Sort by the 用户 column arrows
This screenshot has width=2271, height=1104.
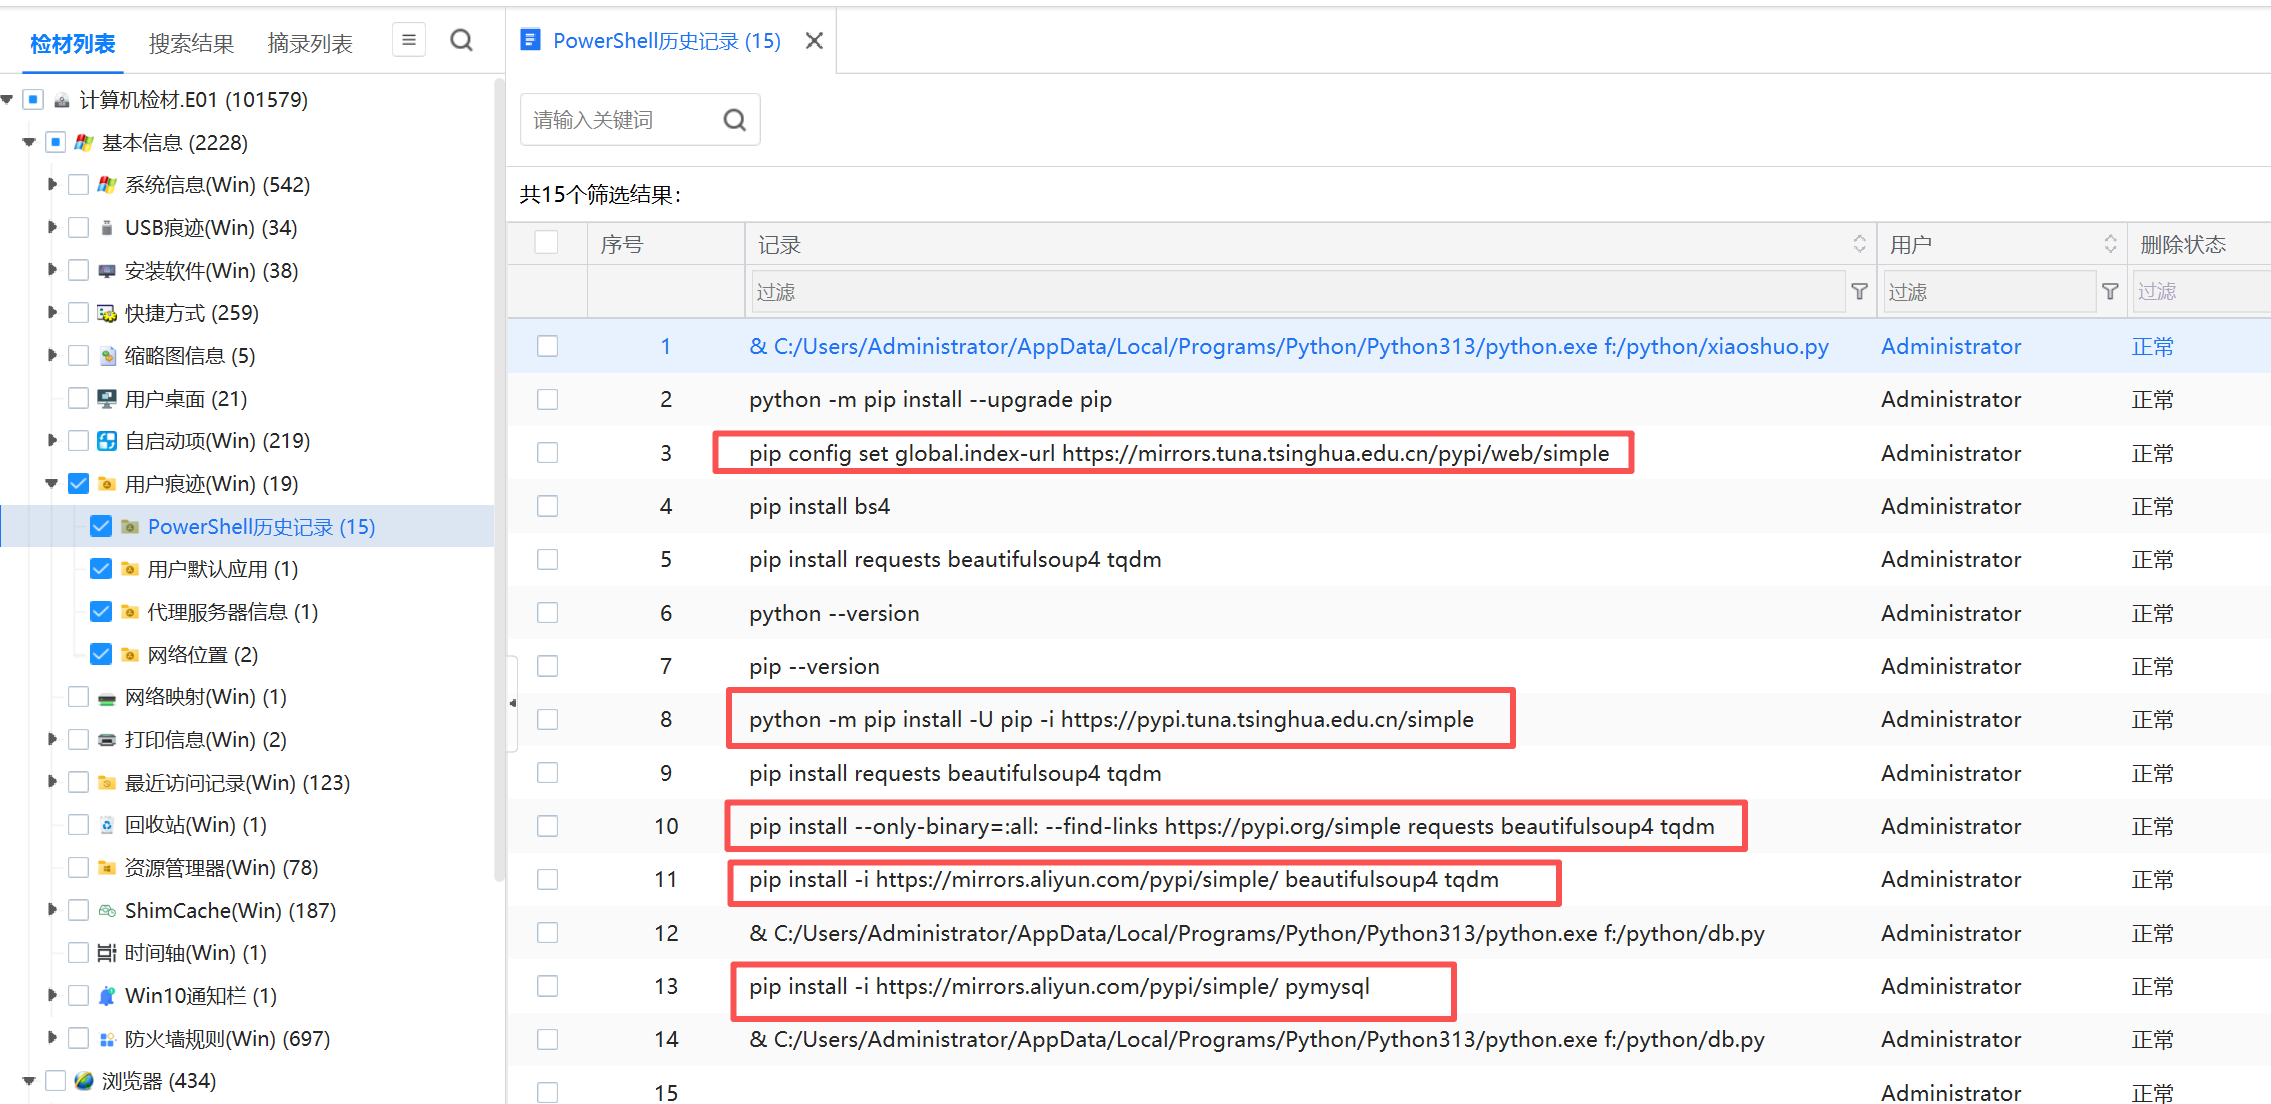tap(2110, 244)
